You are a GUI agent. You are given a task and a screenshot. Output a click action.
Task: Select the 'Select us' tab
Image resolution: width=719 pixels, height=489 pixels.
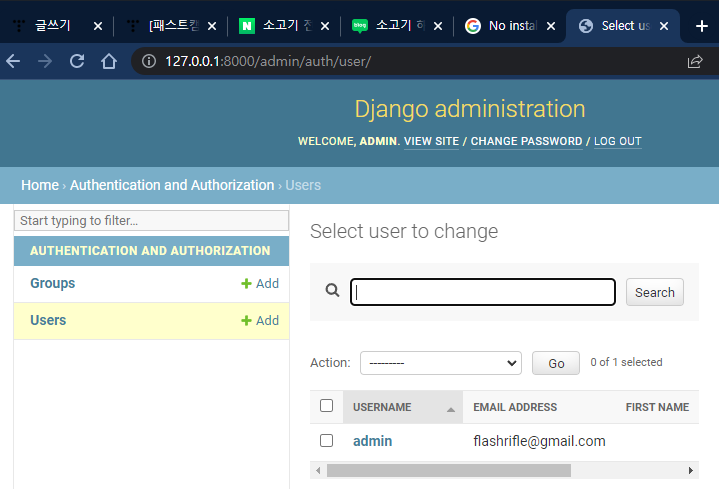click(x=625, y=26)
